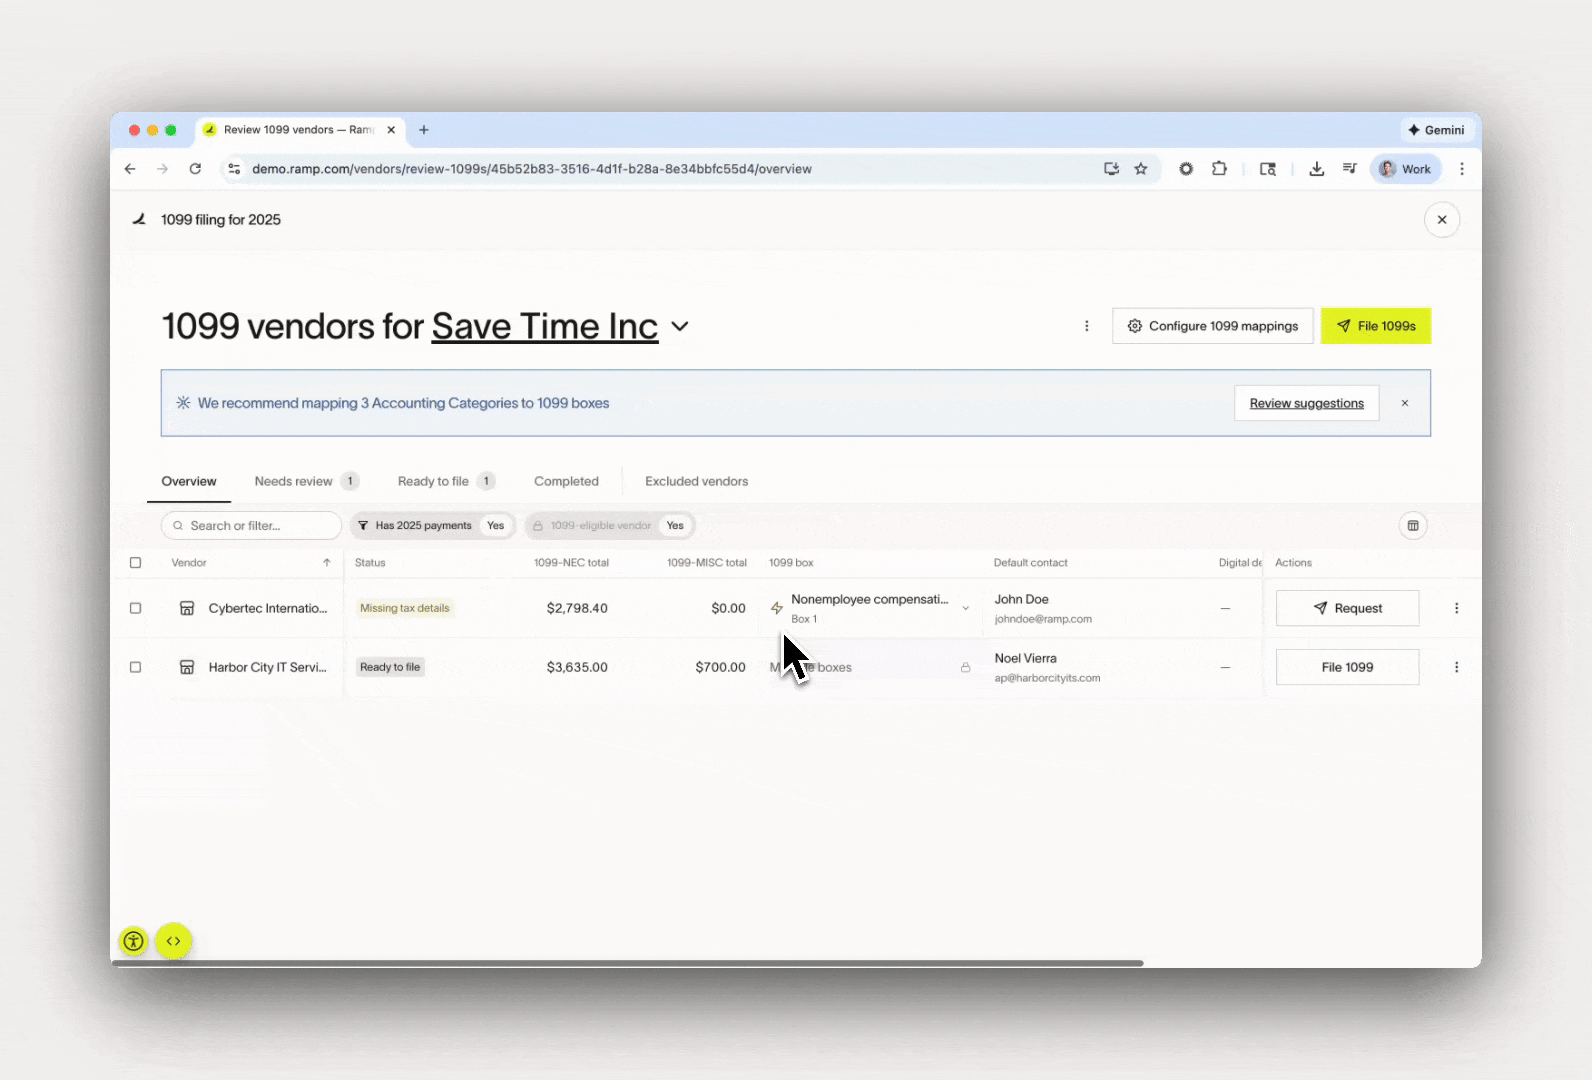This screenshot has height=1080, width=1592.
Task: Open the Work profile button
Action: [x=1405, y=169]
